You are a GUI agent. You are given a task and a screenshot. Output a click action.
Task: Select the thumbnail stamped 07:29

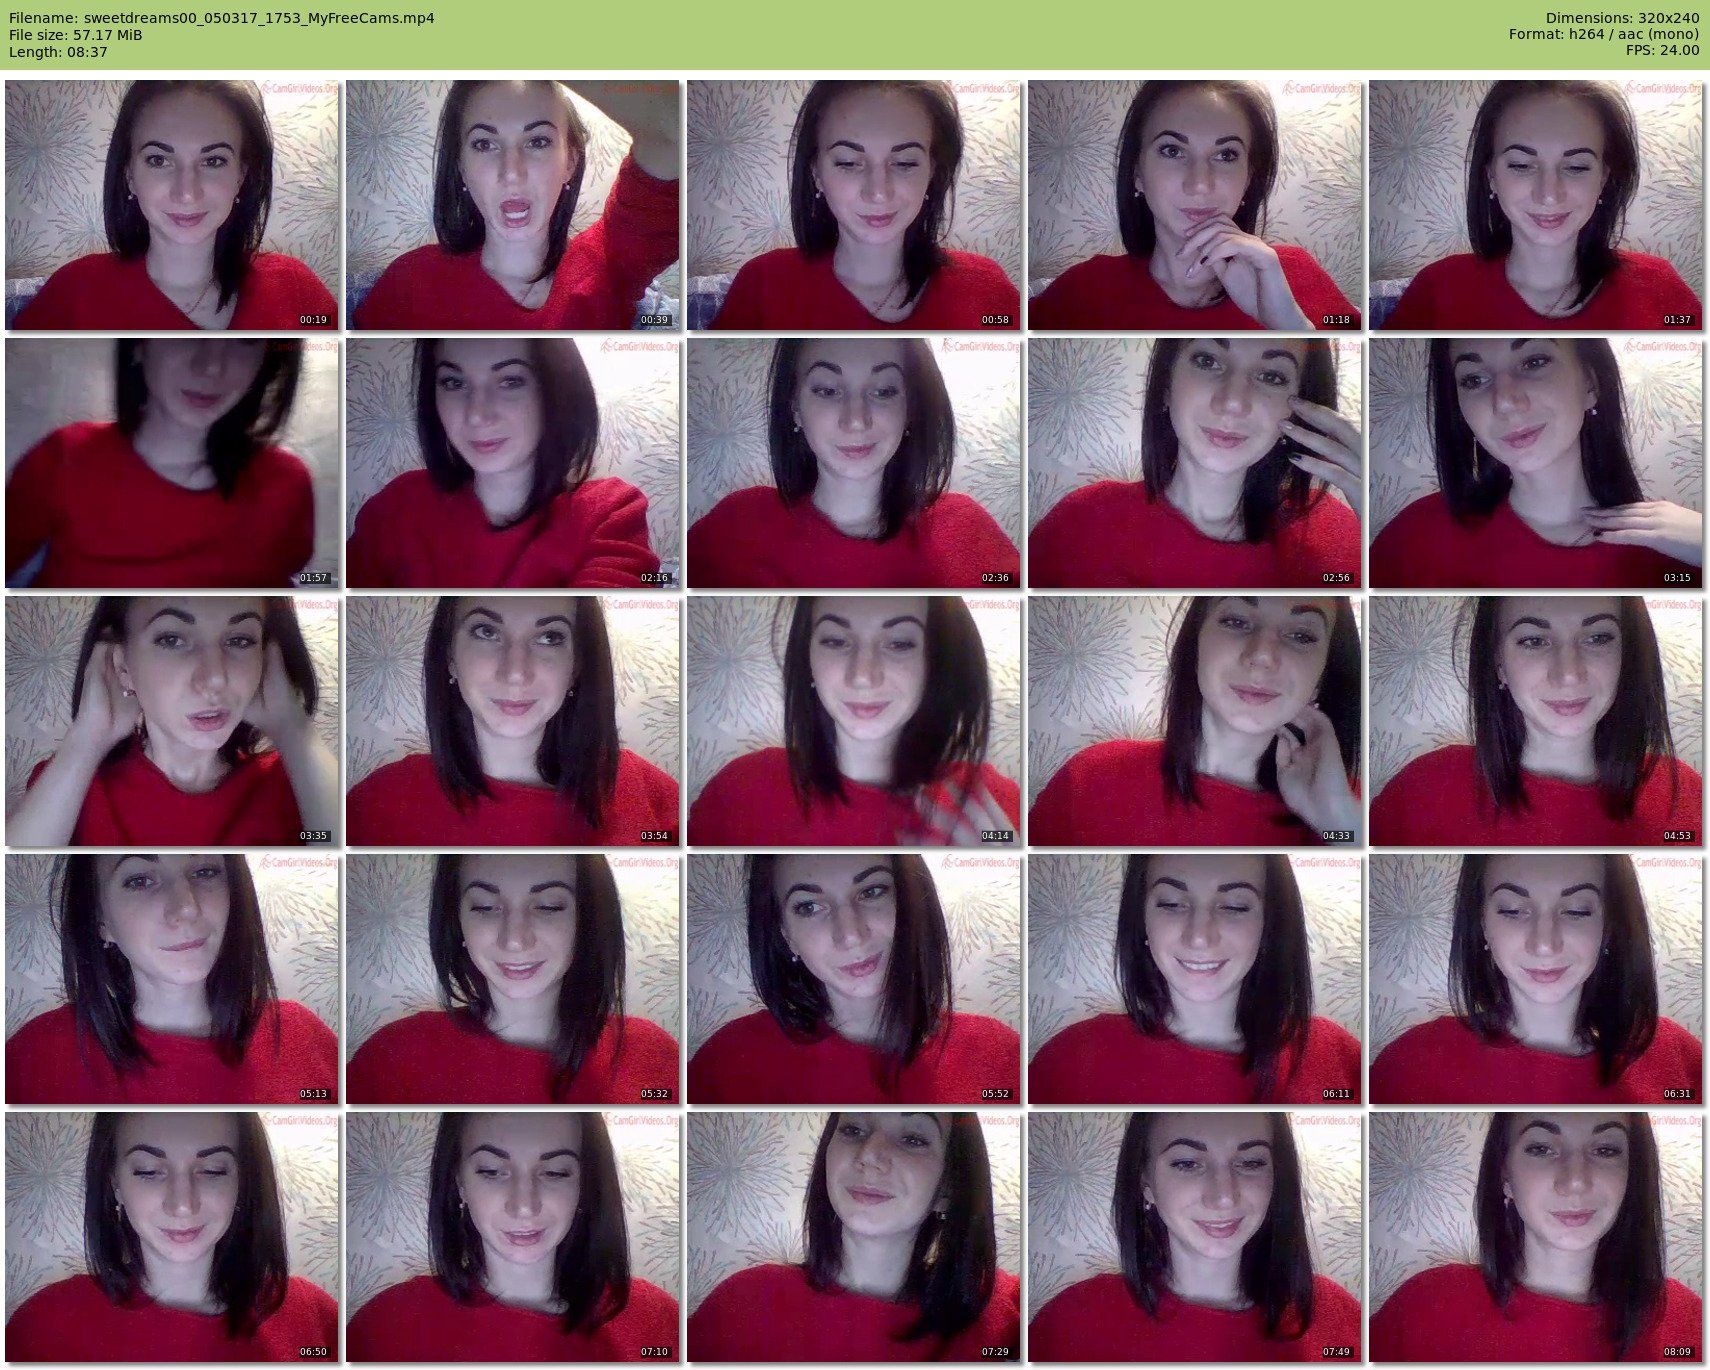(854, 1237)
